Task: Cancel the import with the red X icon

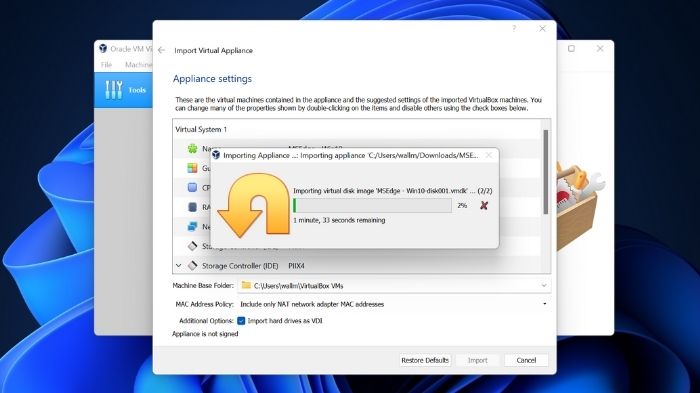Action: pyautogui.click(x=484, y=205)
